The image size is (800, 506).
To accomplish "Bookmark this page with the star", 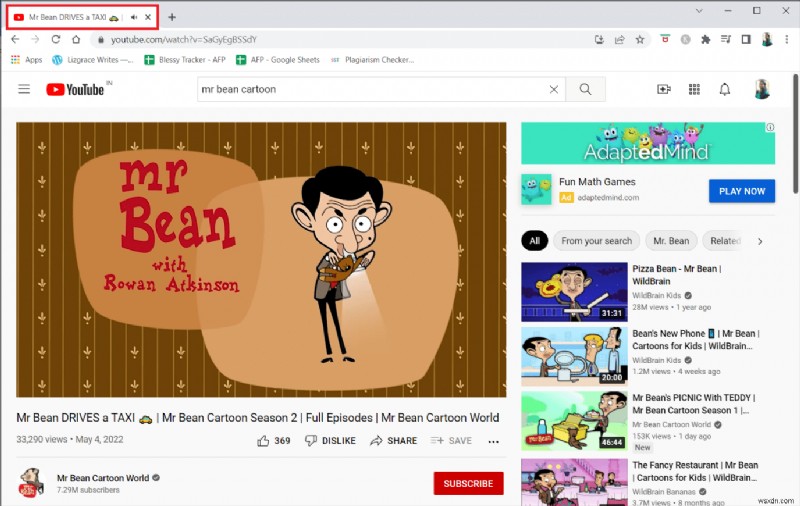I will [x=640, y=39].
